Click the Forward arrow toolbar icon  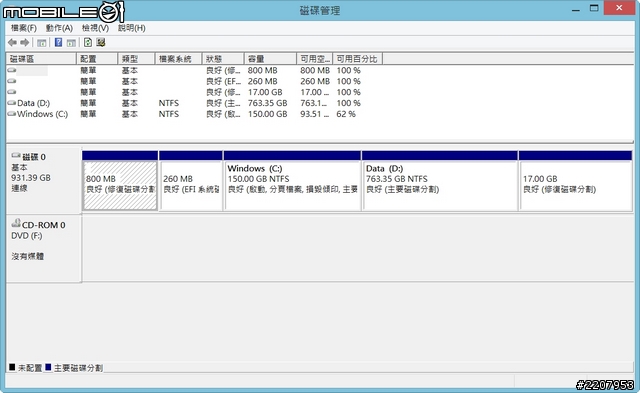[24, 42]
